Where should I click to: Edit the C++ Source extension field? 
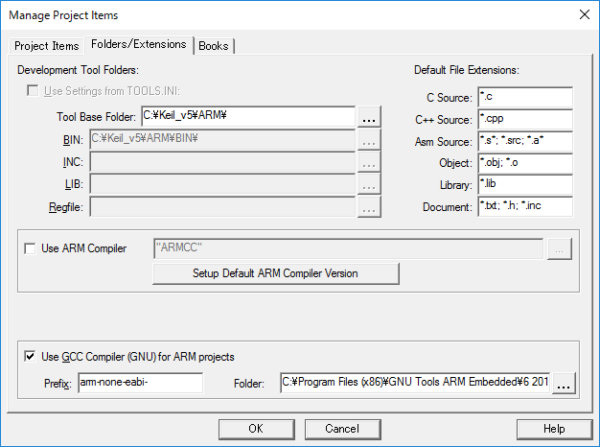[x=525, y=119]
